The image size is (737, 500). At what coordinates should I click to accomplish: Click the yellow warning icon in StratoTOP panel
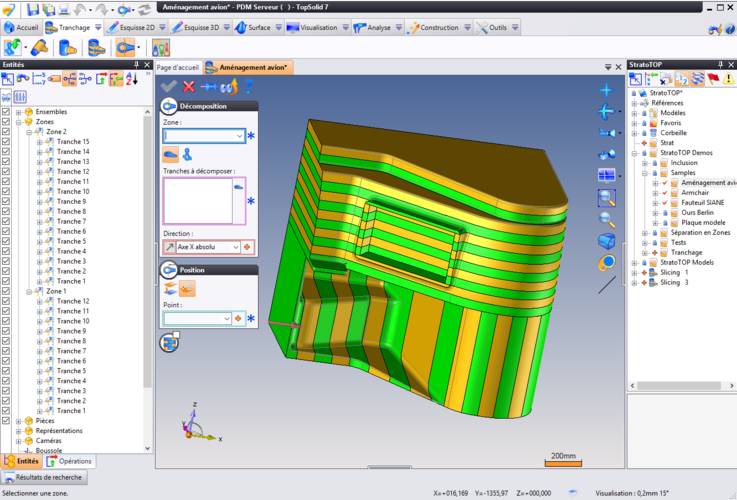729,78
